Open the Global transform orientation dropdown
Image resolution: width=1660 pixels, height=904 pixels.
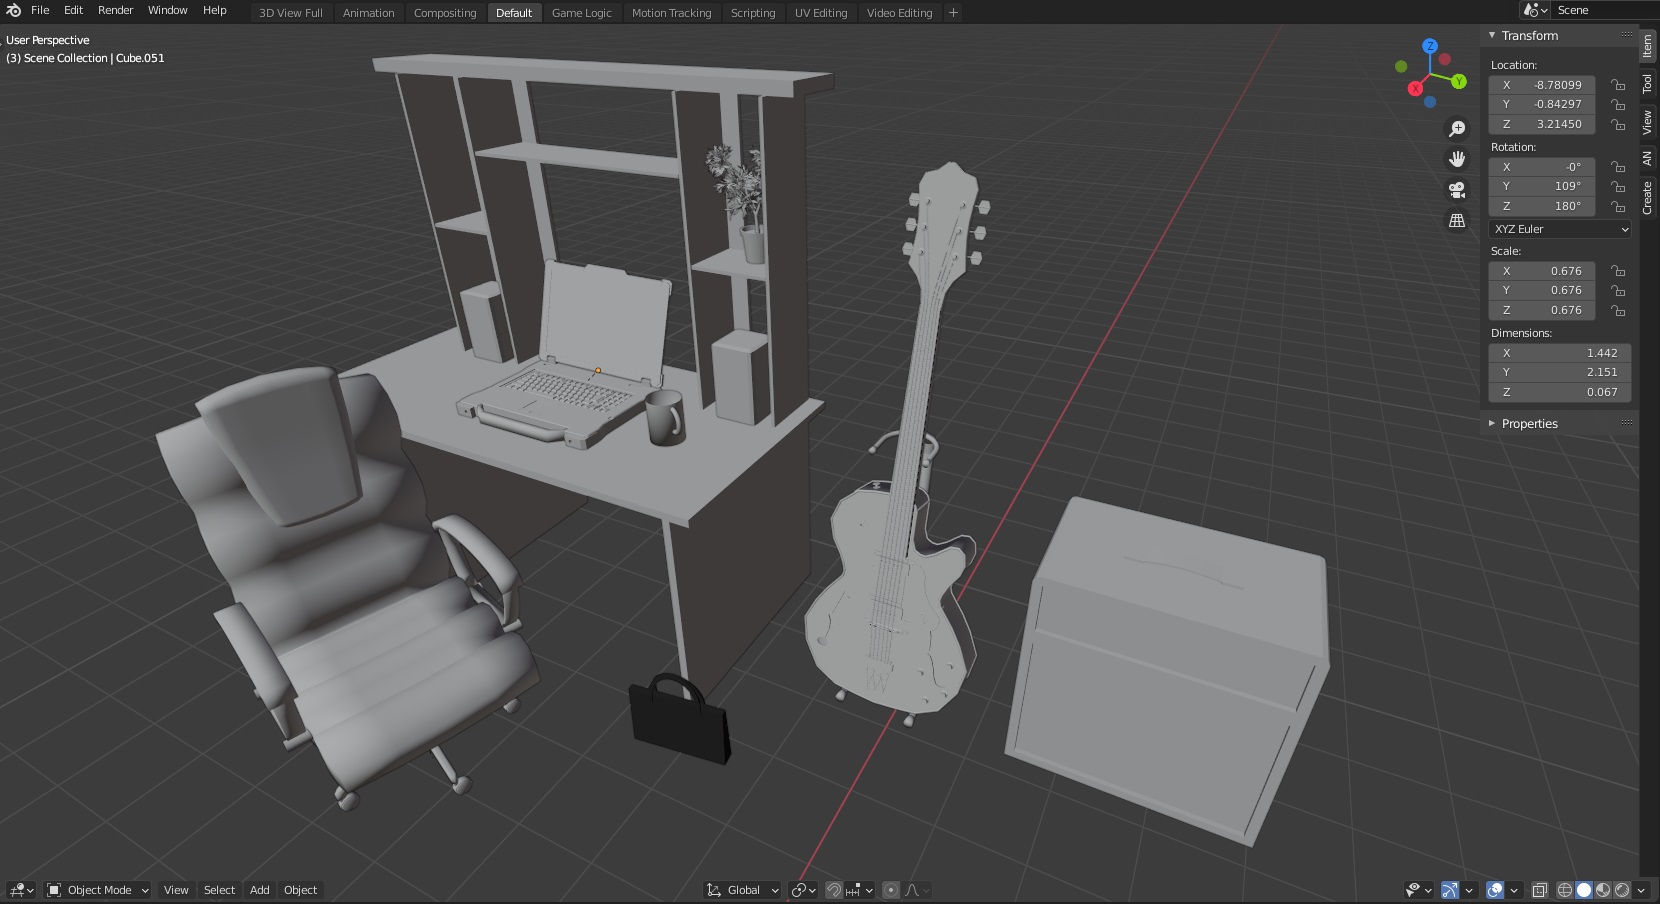point(743,890)
